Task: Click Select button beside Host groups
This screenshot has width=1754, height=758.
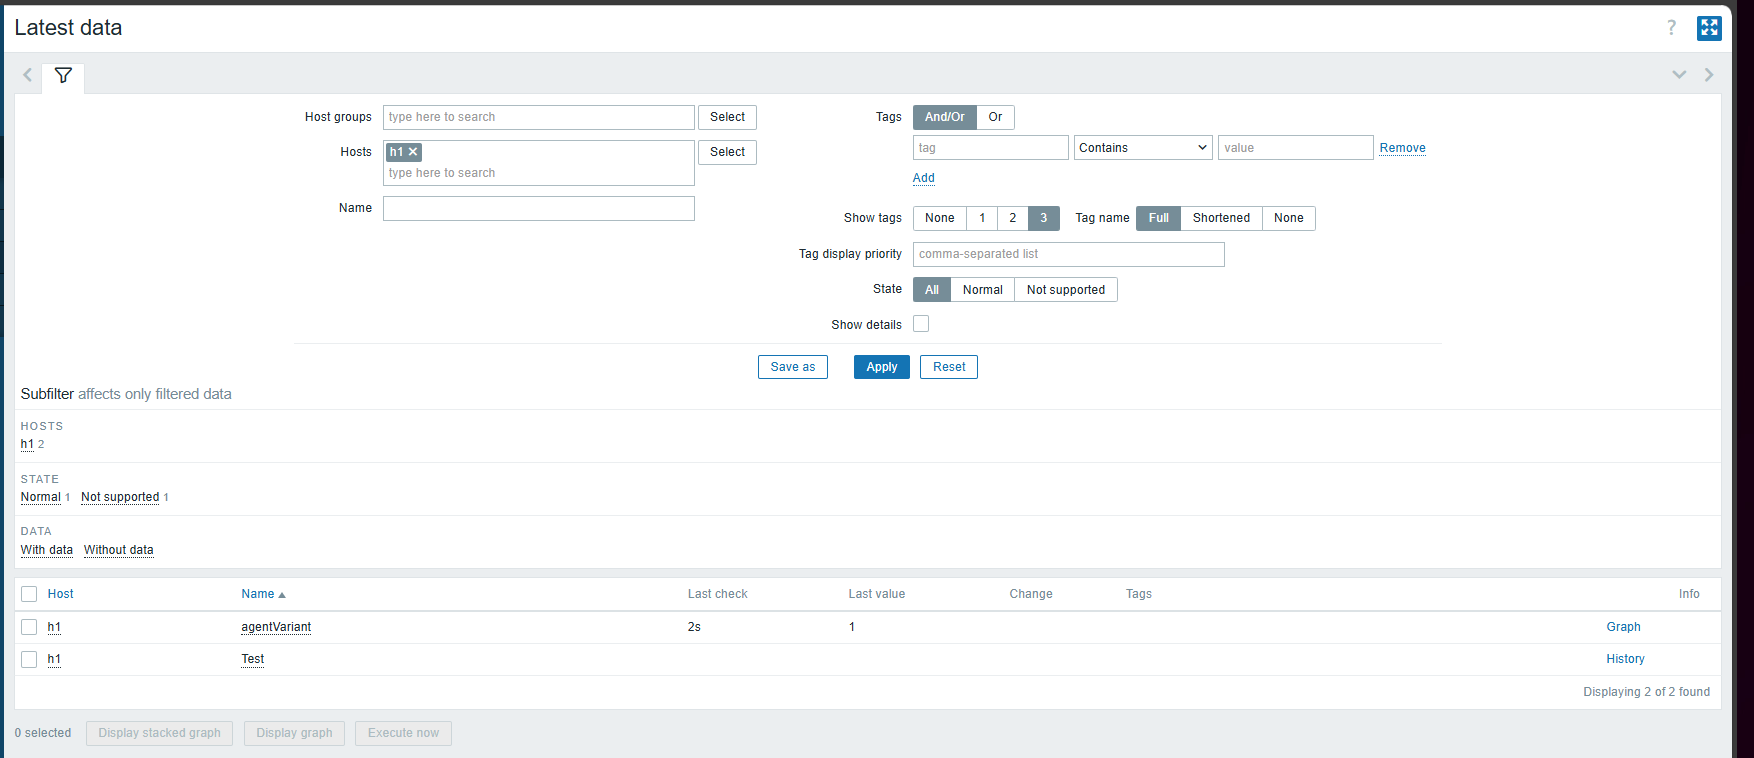Action: click(x=727, y=117)
